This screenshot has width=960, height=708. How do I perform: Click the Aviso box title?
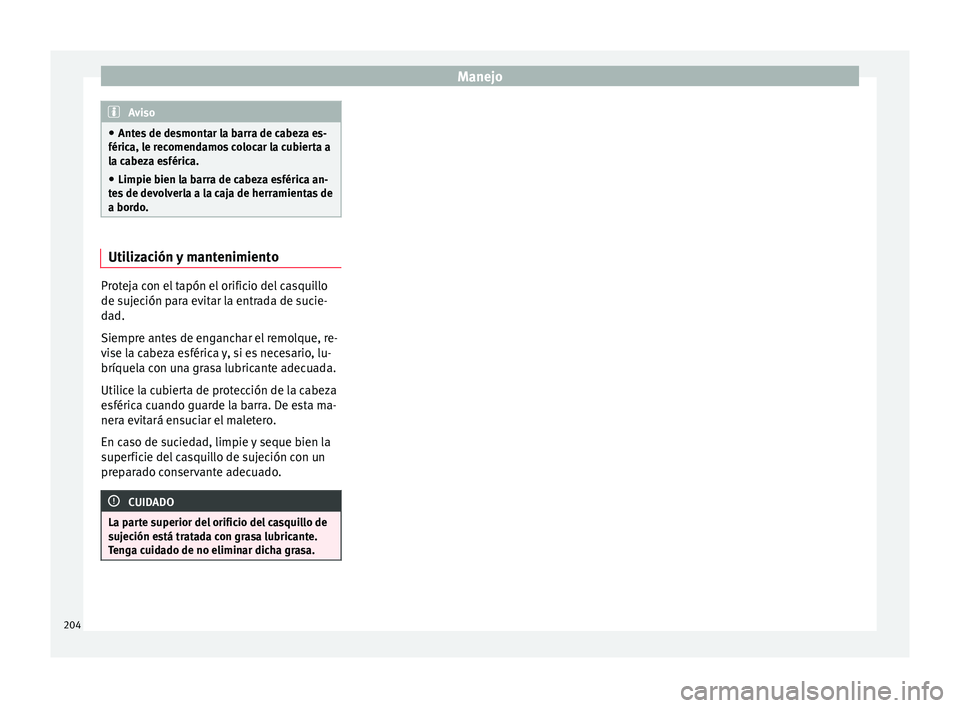click(x=141, y=113)
